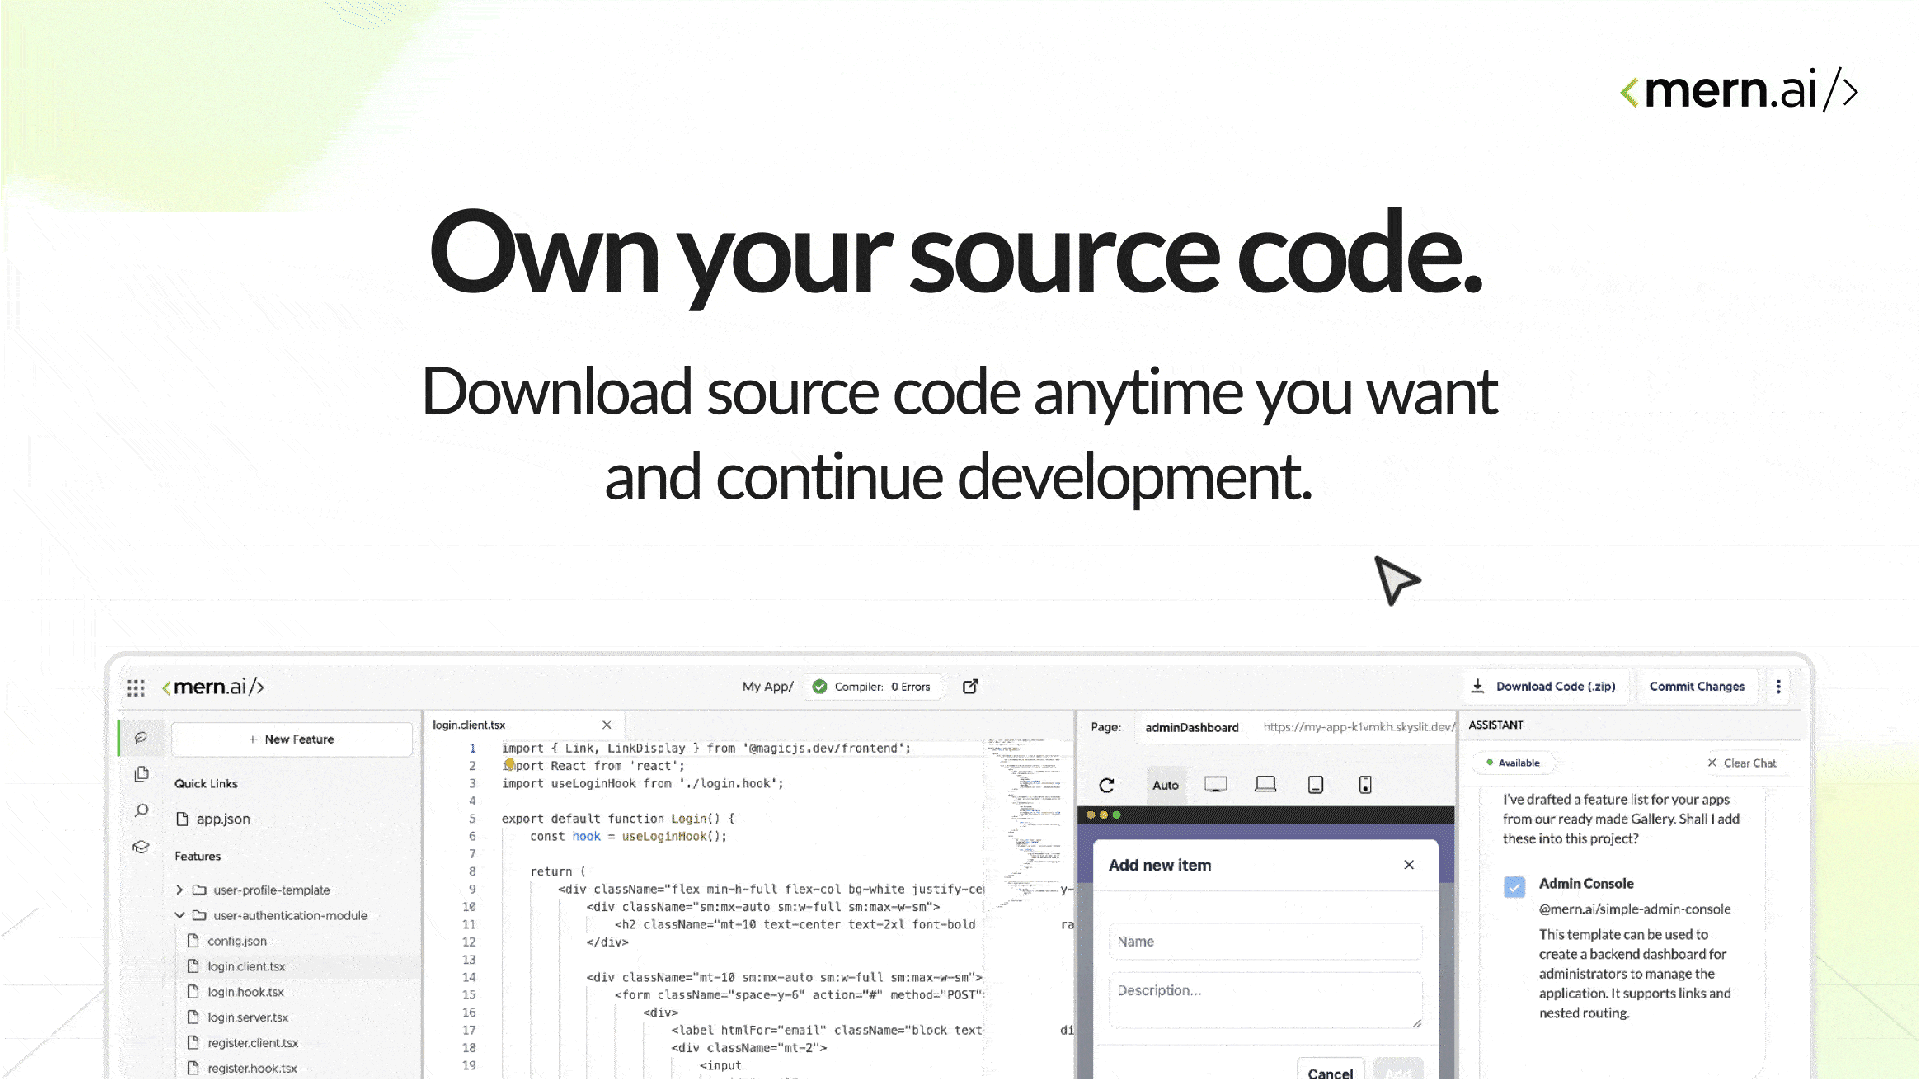The width and height of the screenshot is (1920, 1079).
Task: Click the 'Quick Links' heading
Action: (x=206, y=783)
